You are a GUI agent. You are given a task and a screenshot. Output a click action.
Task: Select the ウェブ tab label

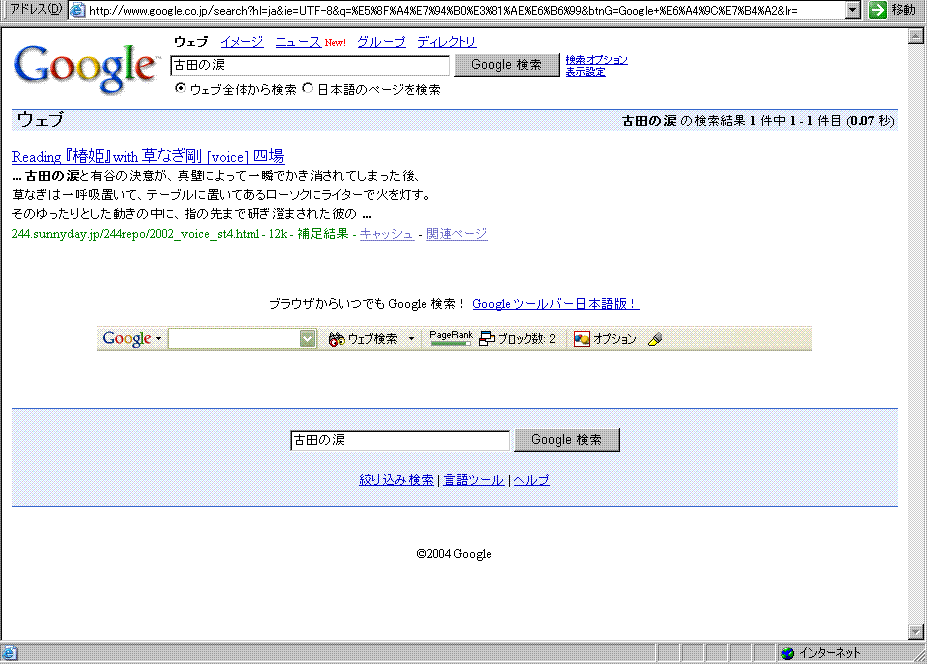pos(191,41)
